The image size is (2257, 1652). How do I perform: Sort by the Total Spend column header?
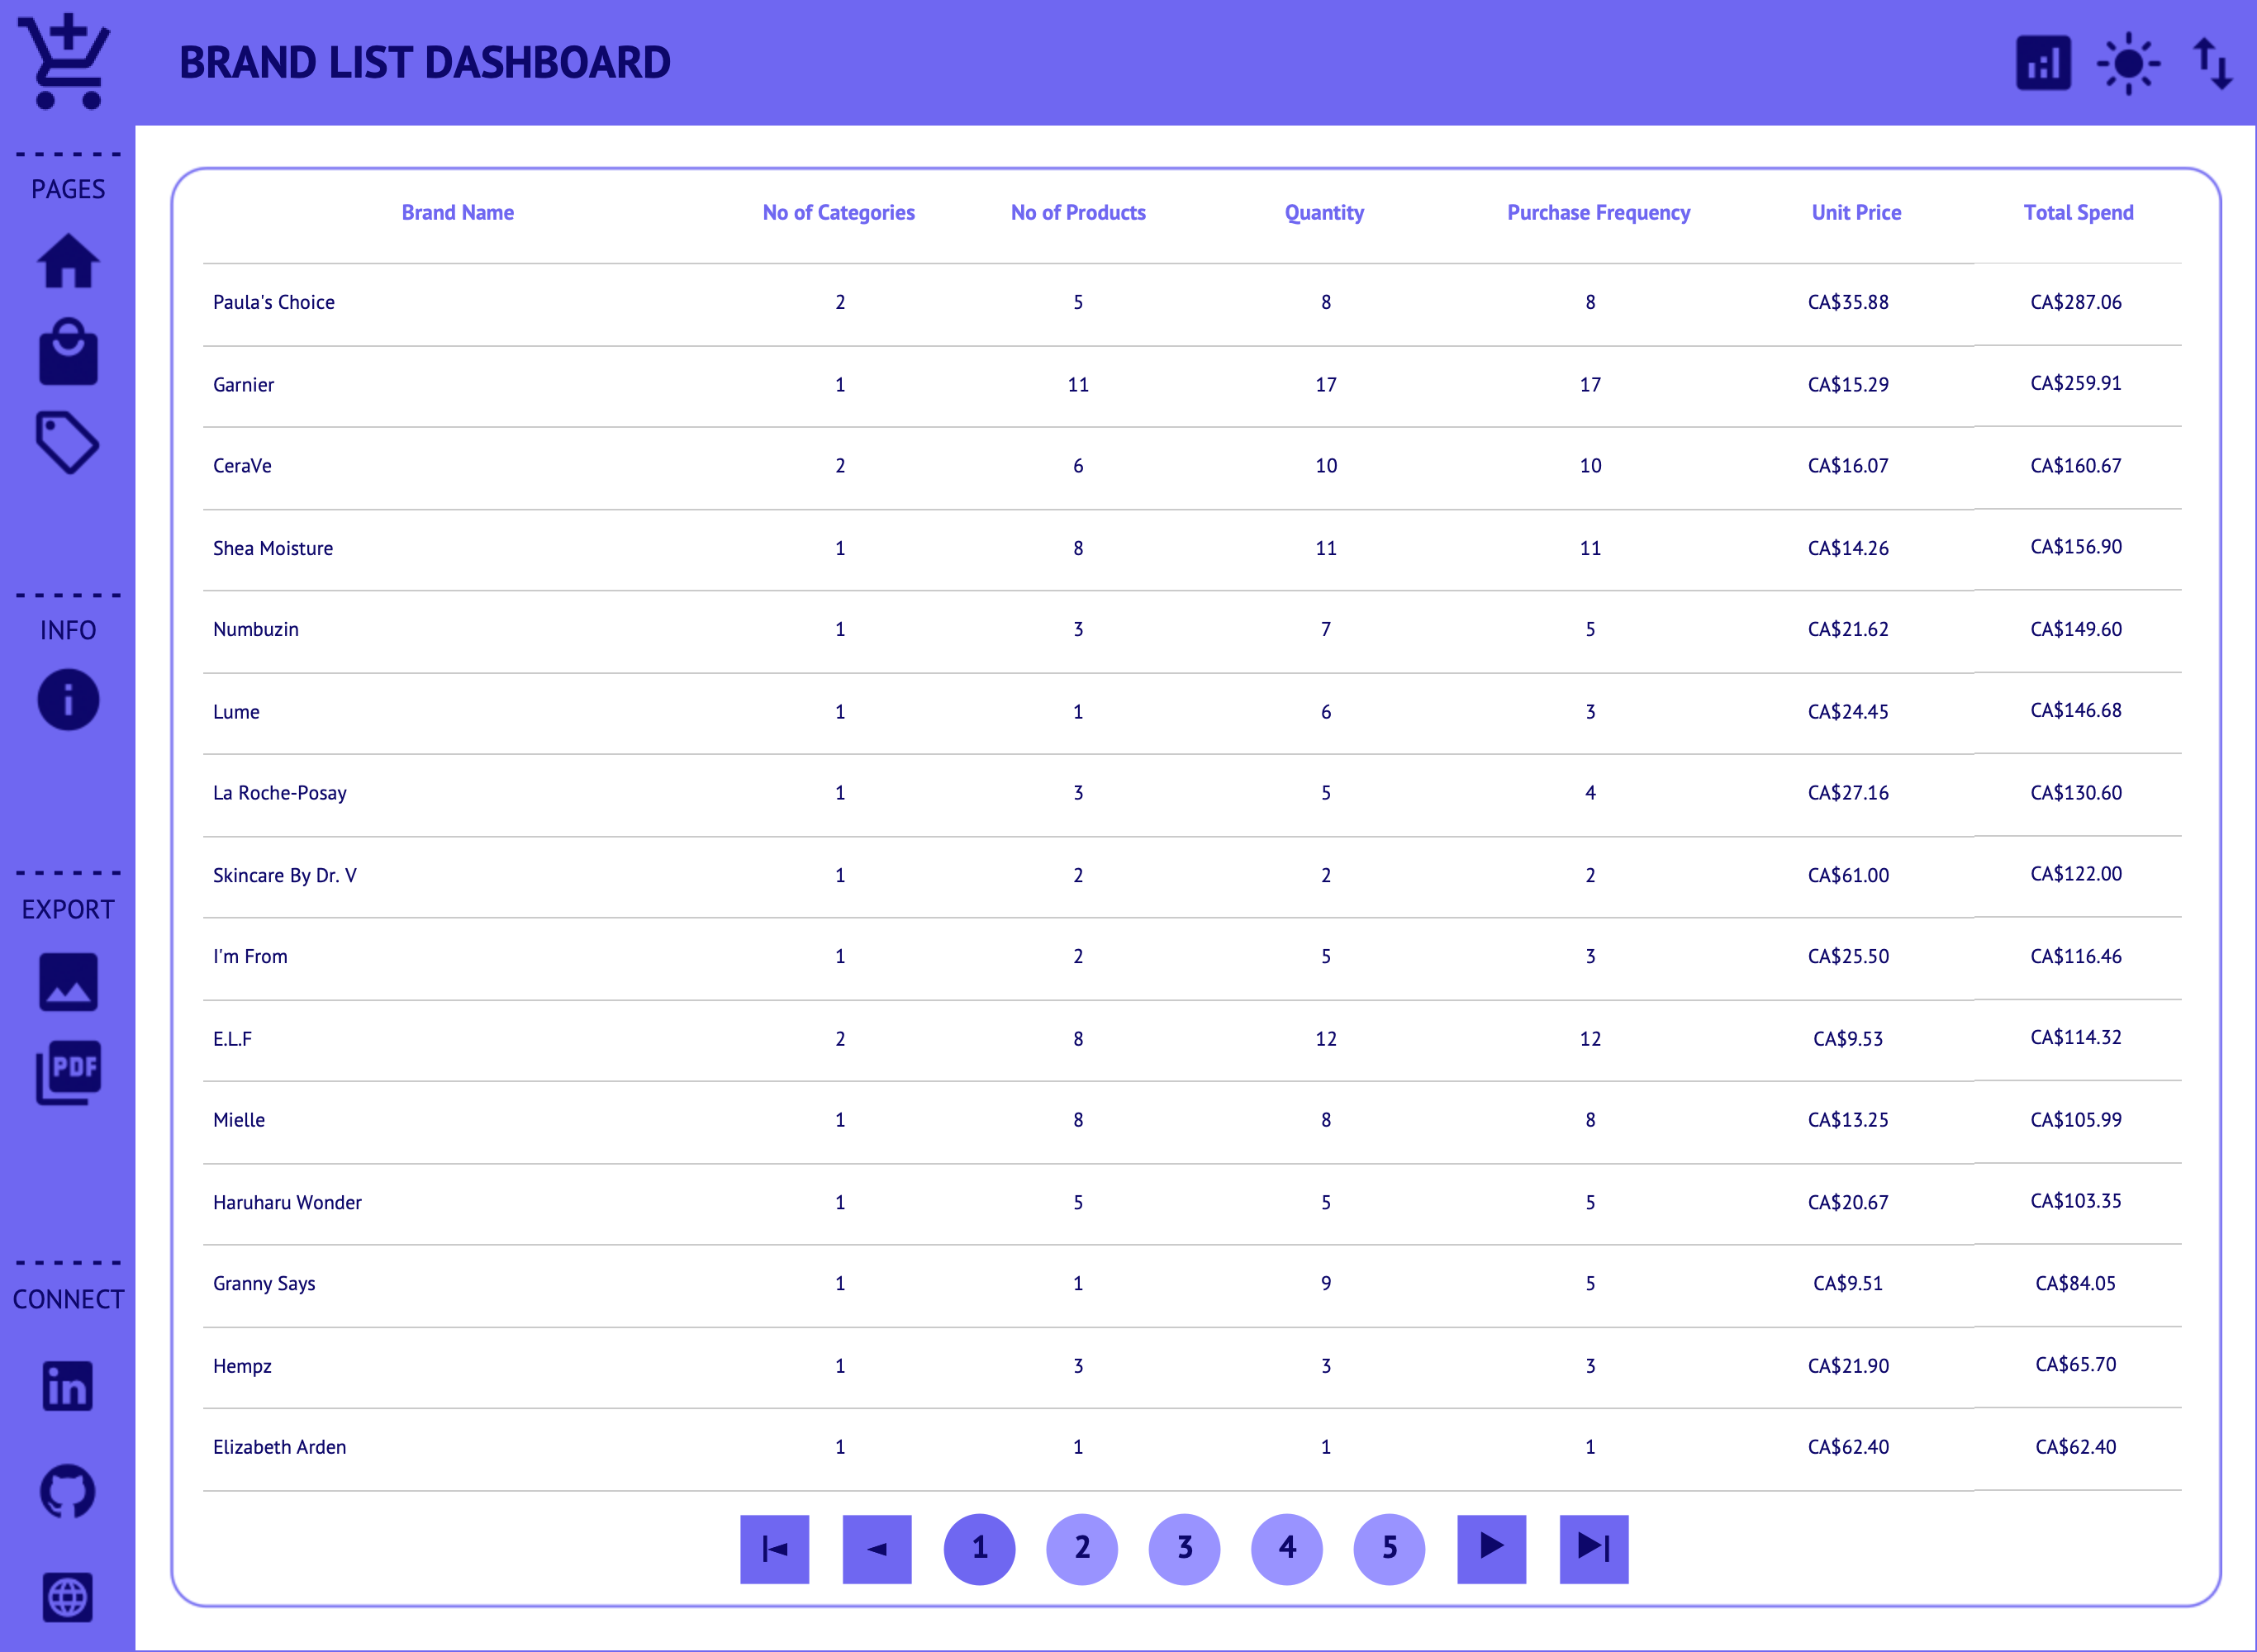point(2079,212)
